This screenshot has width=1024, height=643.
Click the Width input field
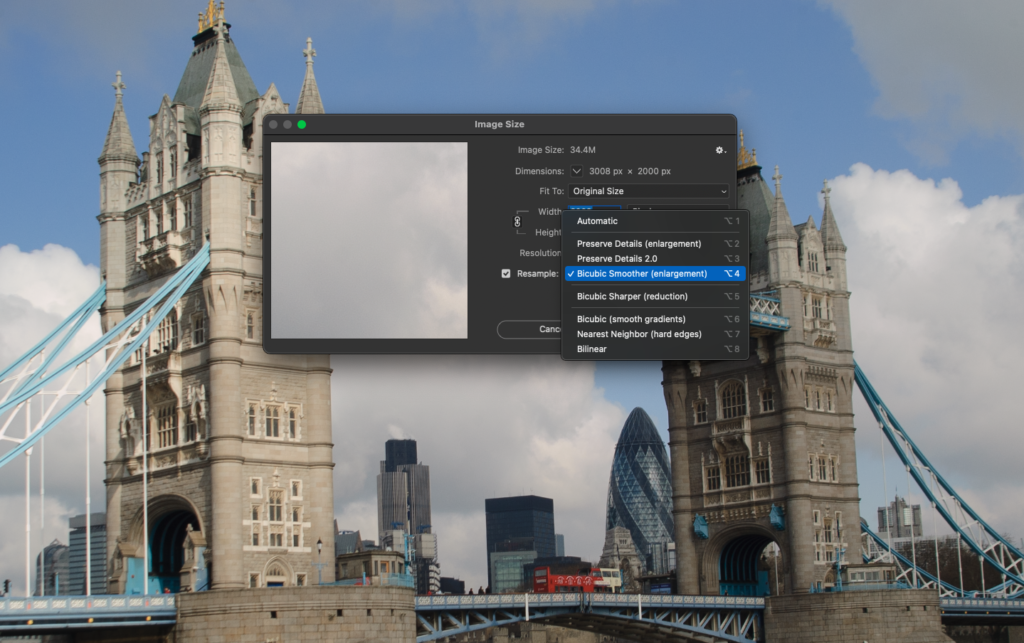click(594, 208)
